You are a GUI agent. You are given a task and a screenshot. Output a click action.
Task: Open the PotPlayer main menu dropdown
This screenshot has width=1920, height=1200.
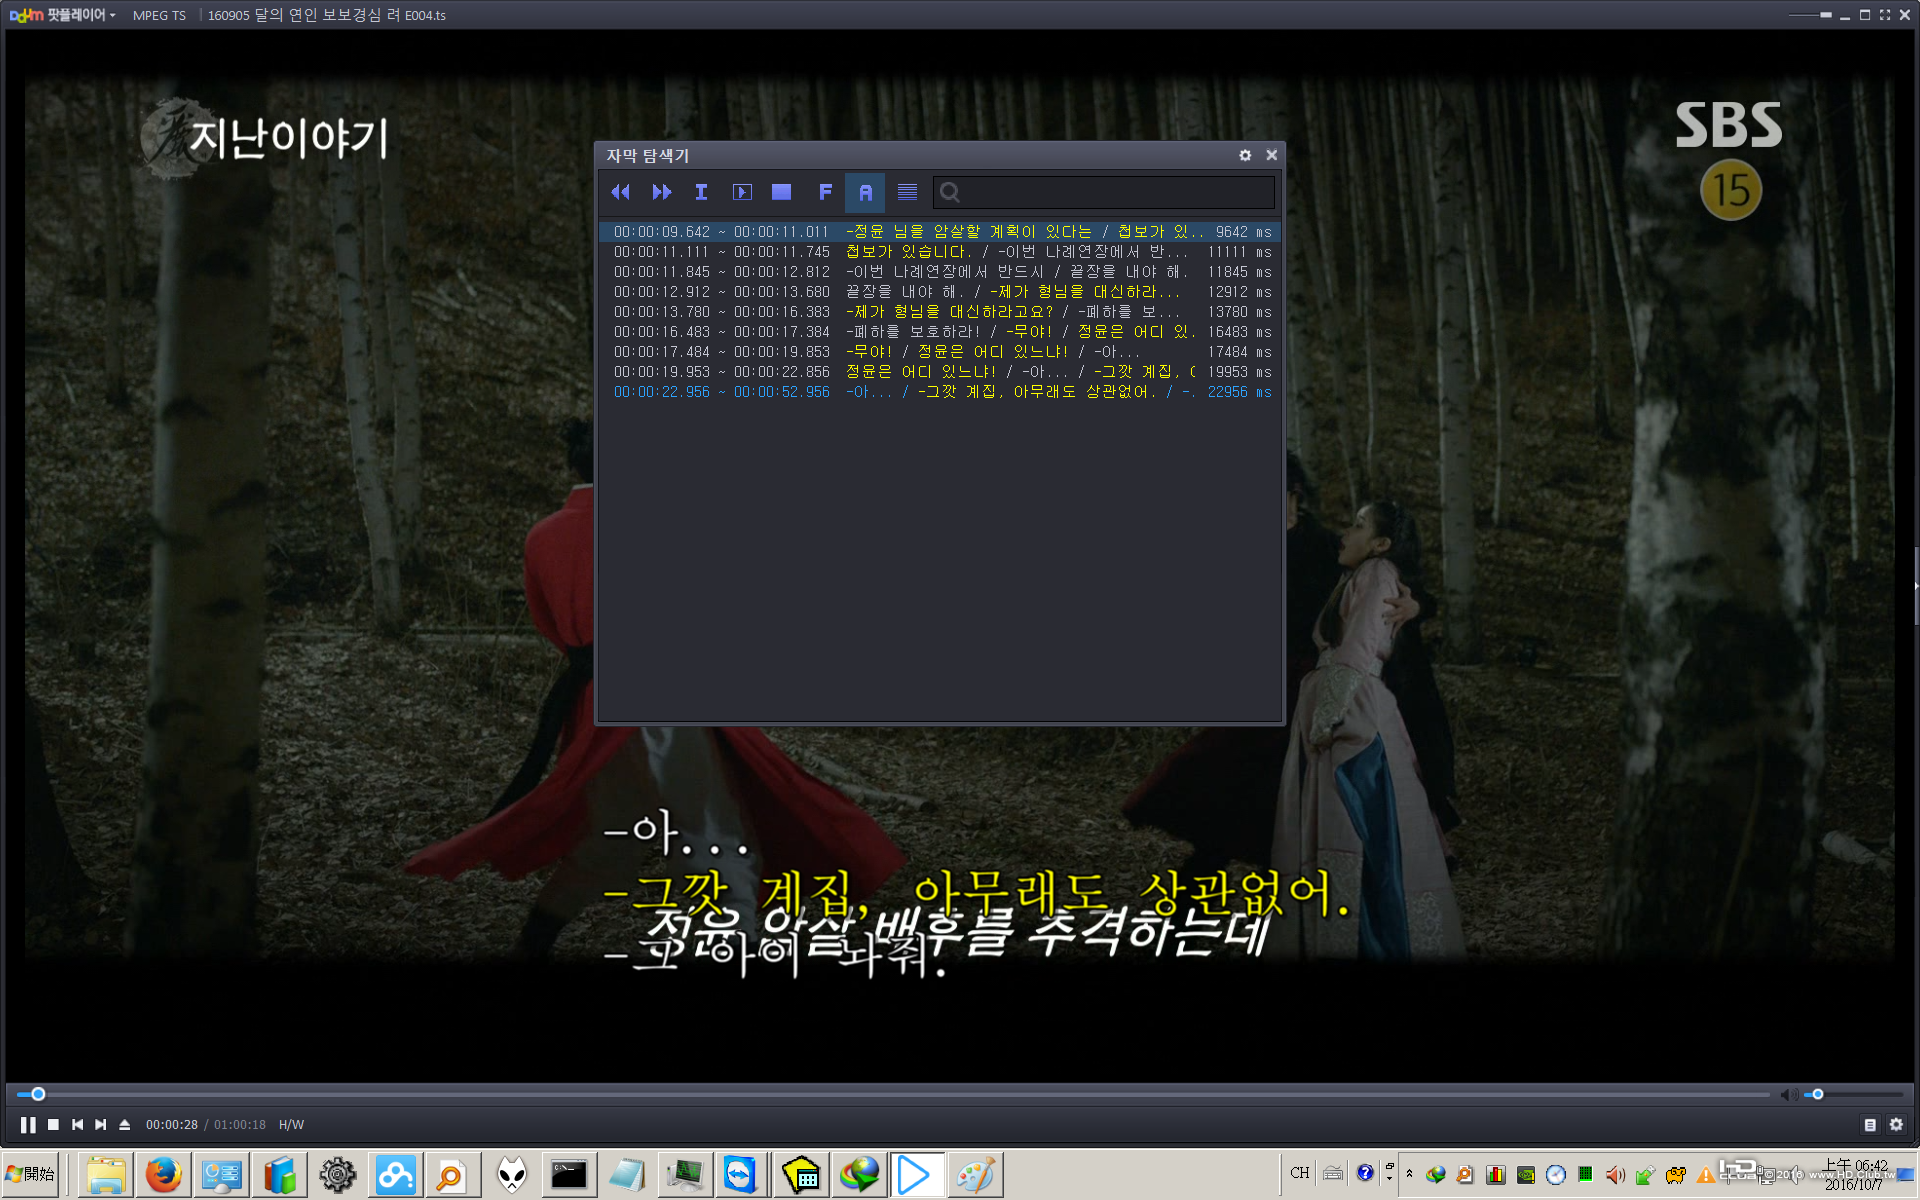pyautogui.click(x=64, y=15)
